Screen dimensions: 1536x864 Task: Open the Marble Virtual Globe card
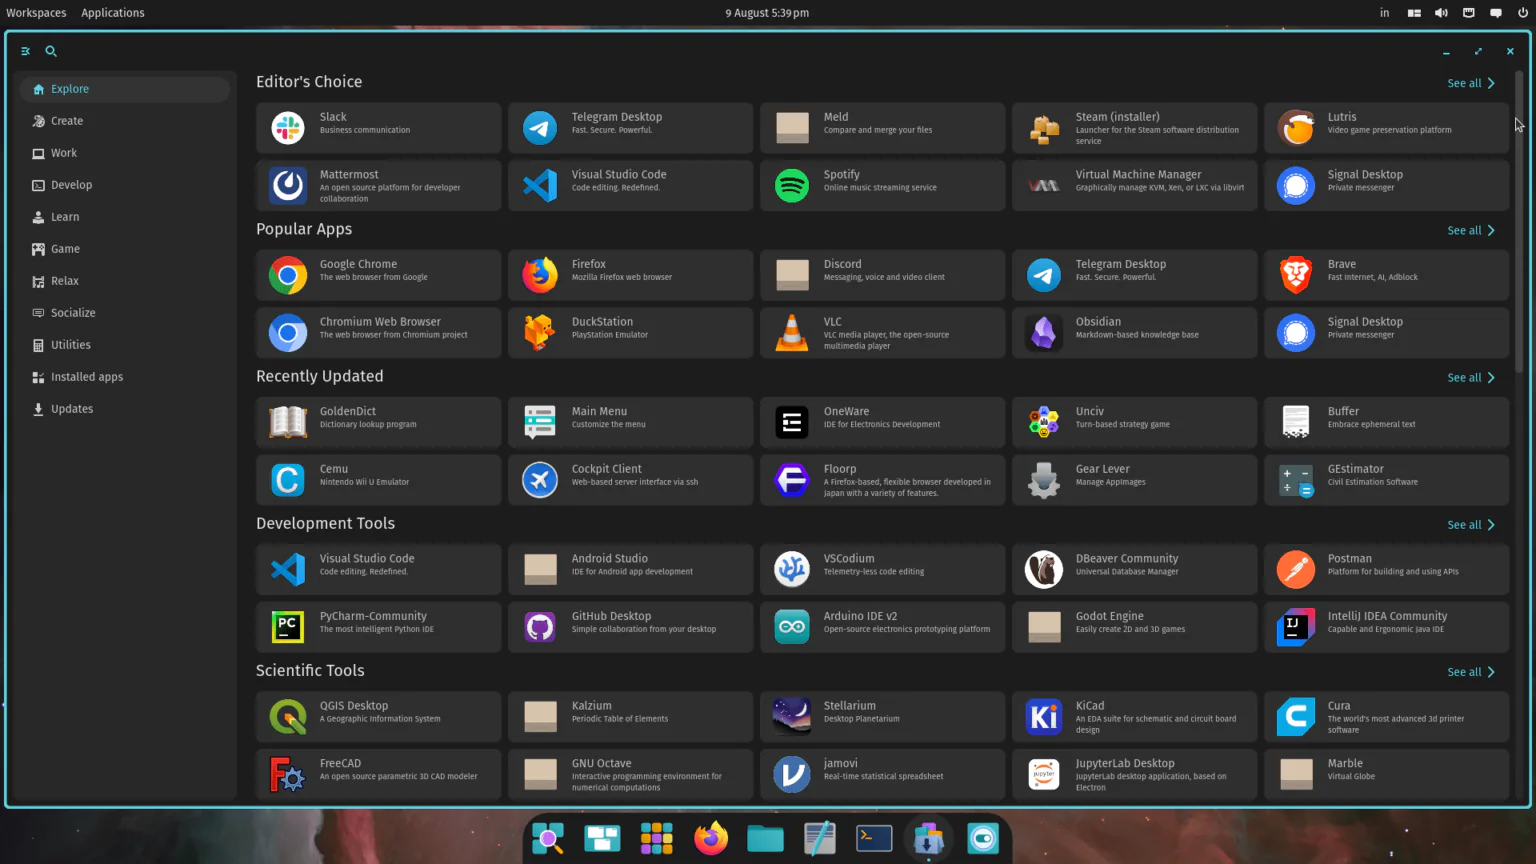(1386, 774)
